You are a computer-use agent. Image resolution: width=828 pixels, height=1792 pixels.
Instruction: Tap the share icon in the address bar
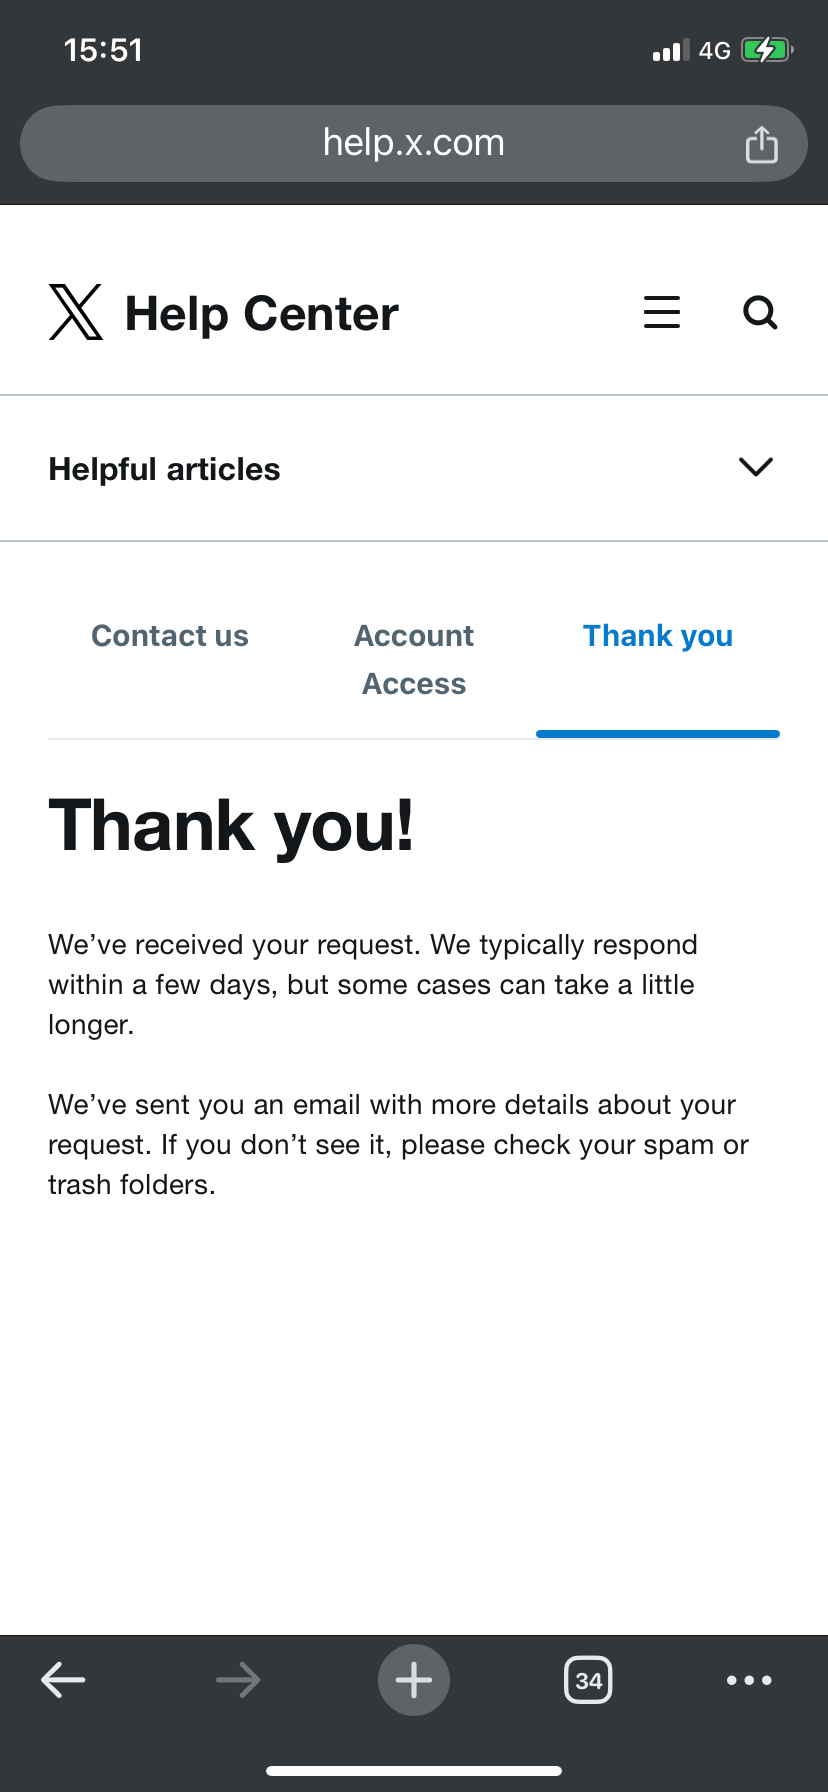761,144
